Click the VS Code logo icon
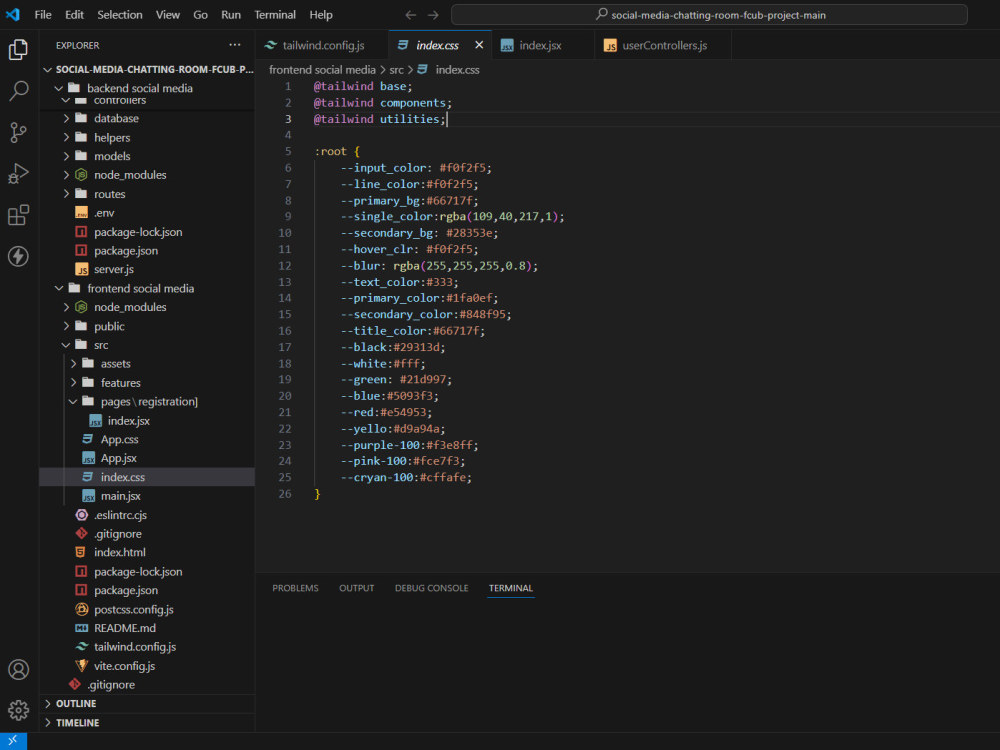 [x=13, y=14]
